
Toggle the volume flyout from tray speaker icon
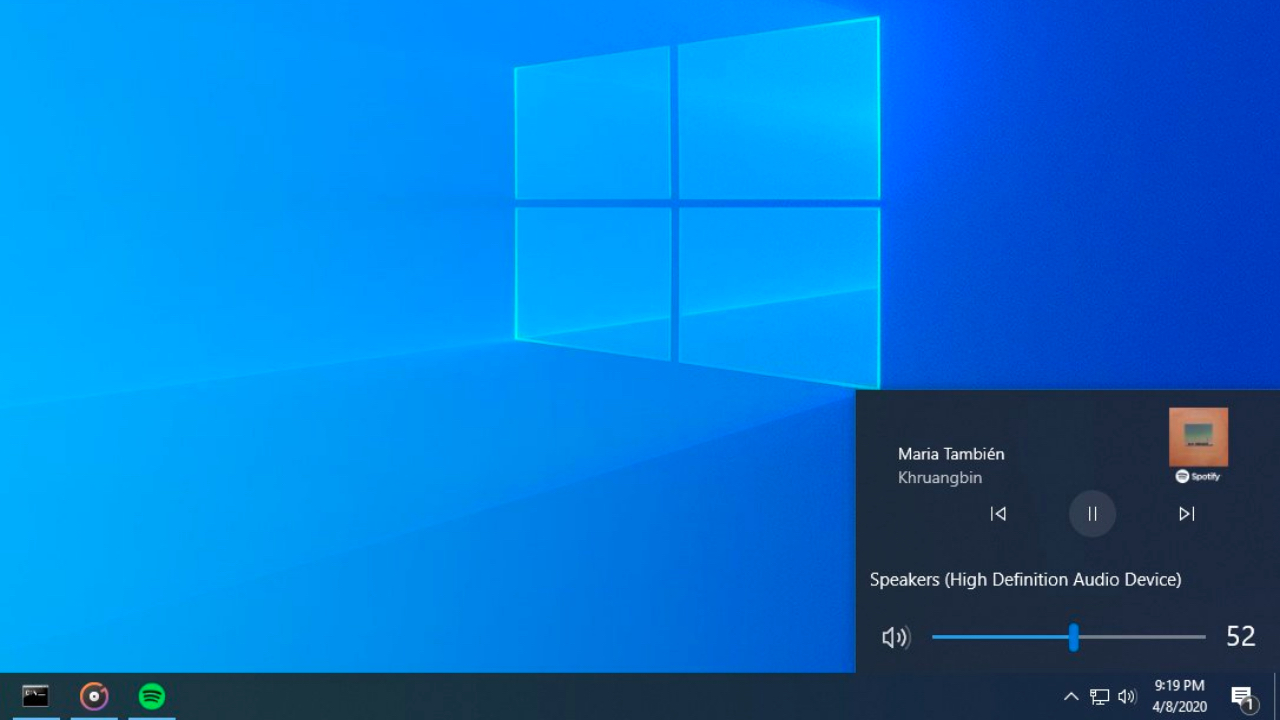coord(1127,697)
